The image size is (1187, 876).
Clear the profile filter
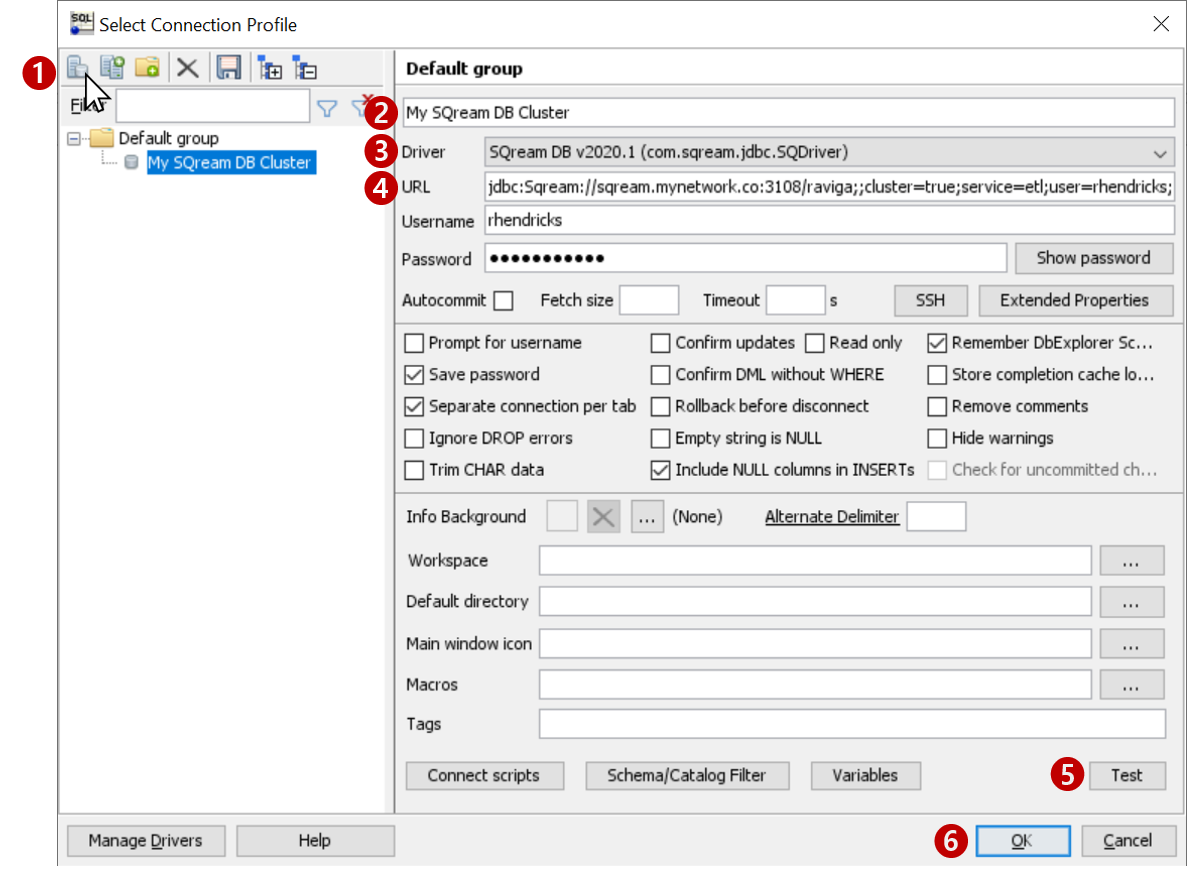362,105
